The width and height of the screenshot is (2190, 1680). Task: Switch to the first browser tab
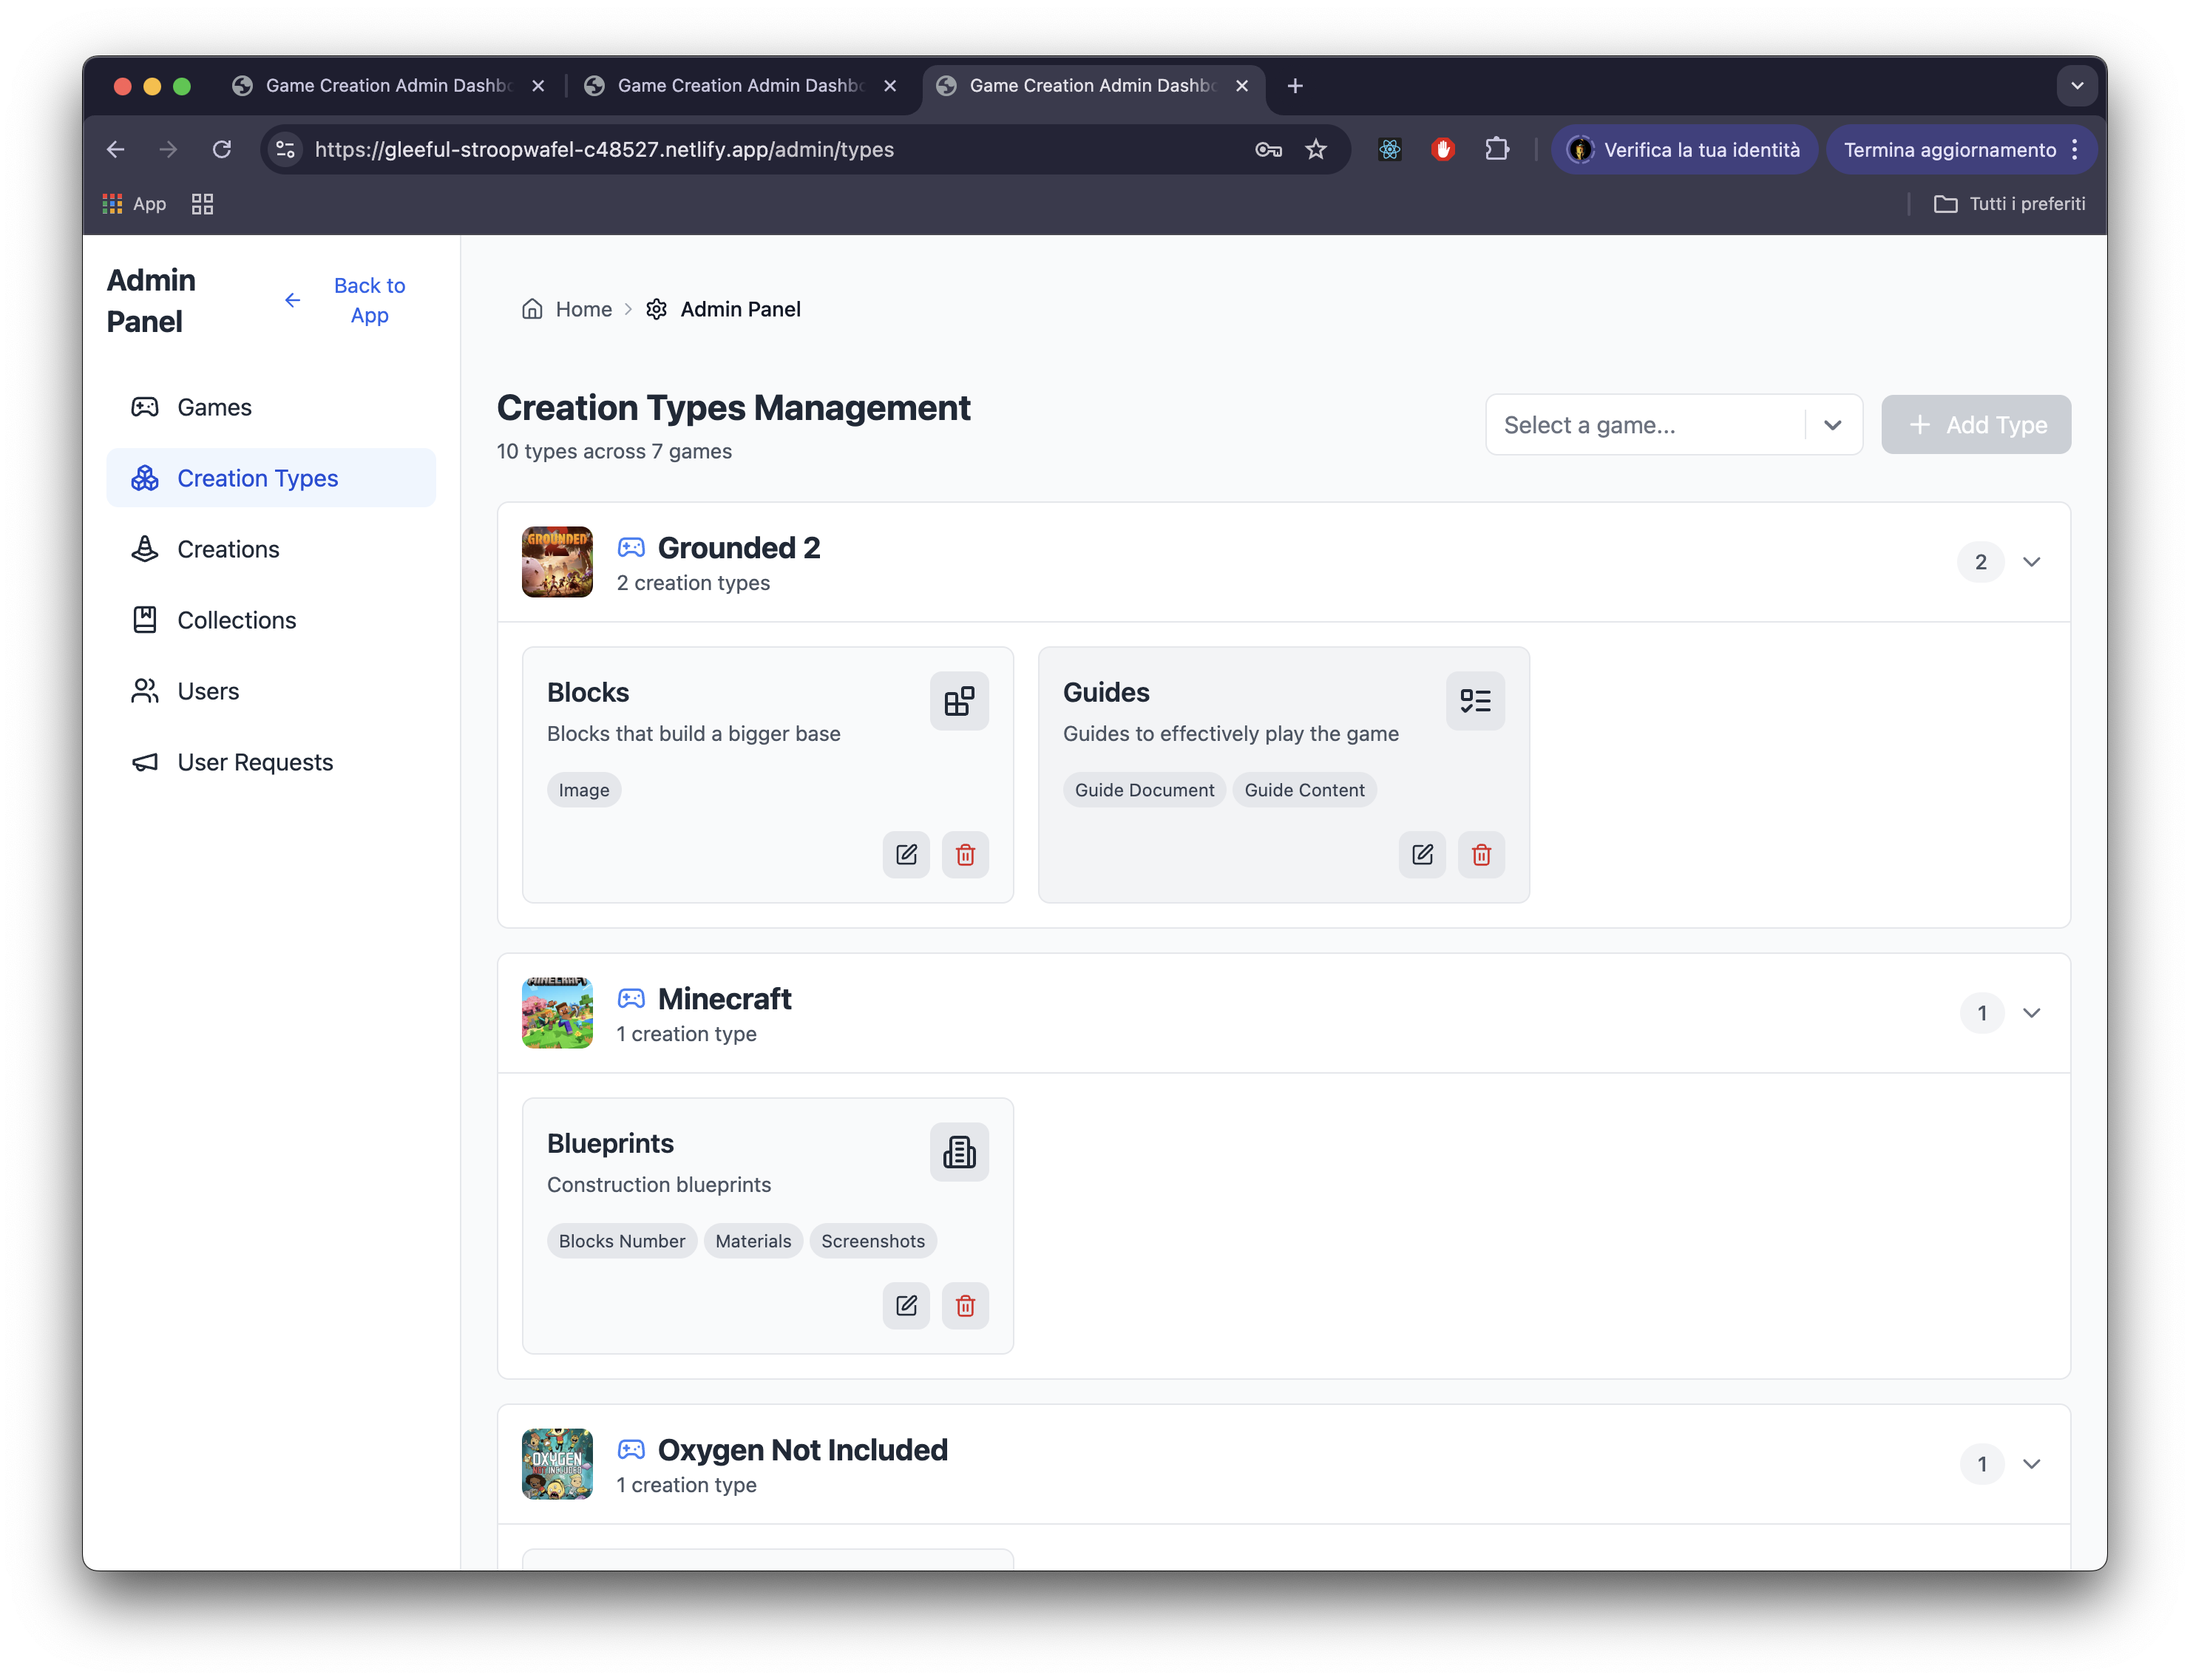tap(385, 86)
